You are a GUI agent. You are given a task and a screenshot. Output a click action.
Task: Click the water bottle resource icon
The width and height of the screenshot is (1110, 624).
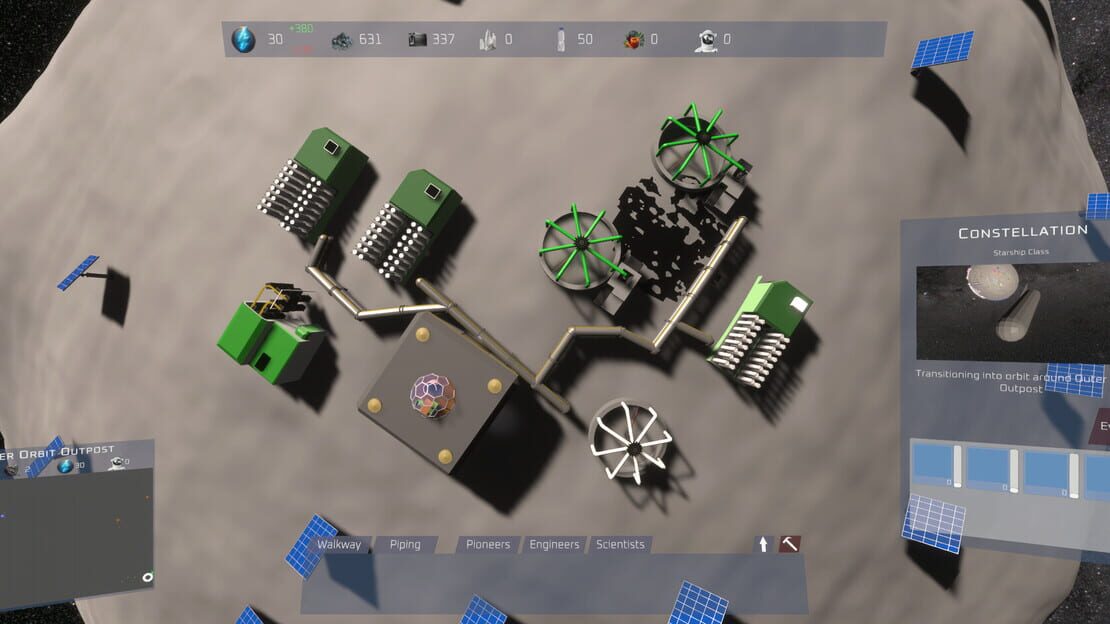click(561, 39)
